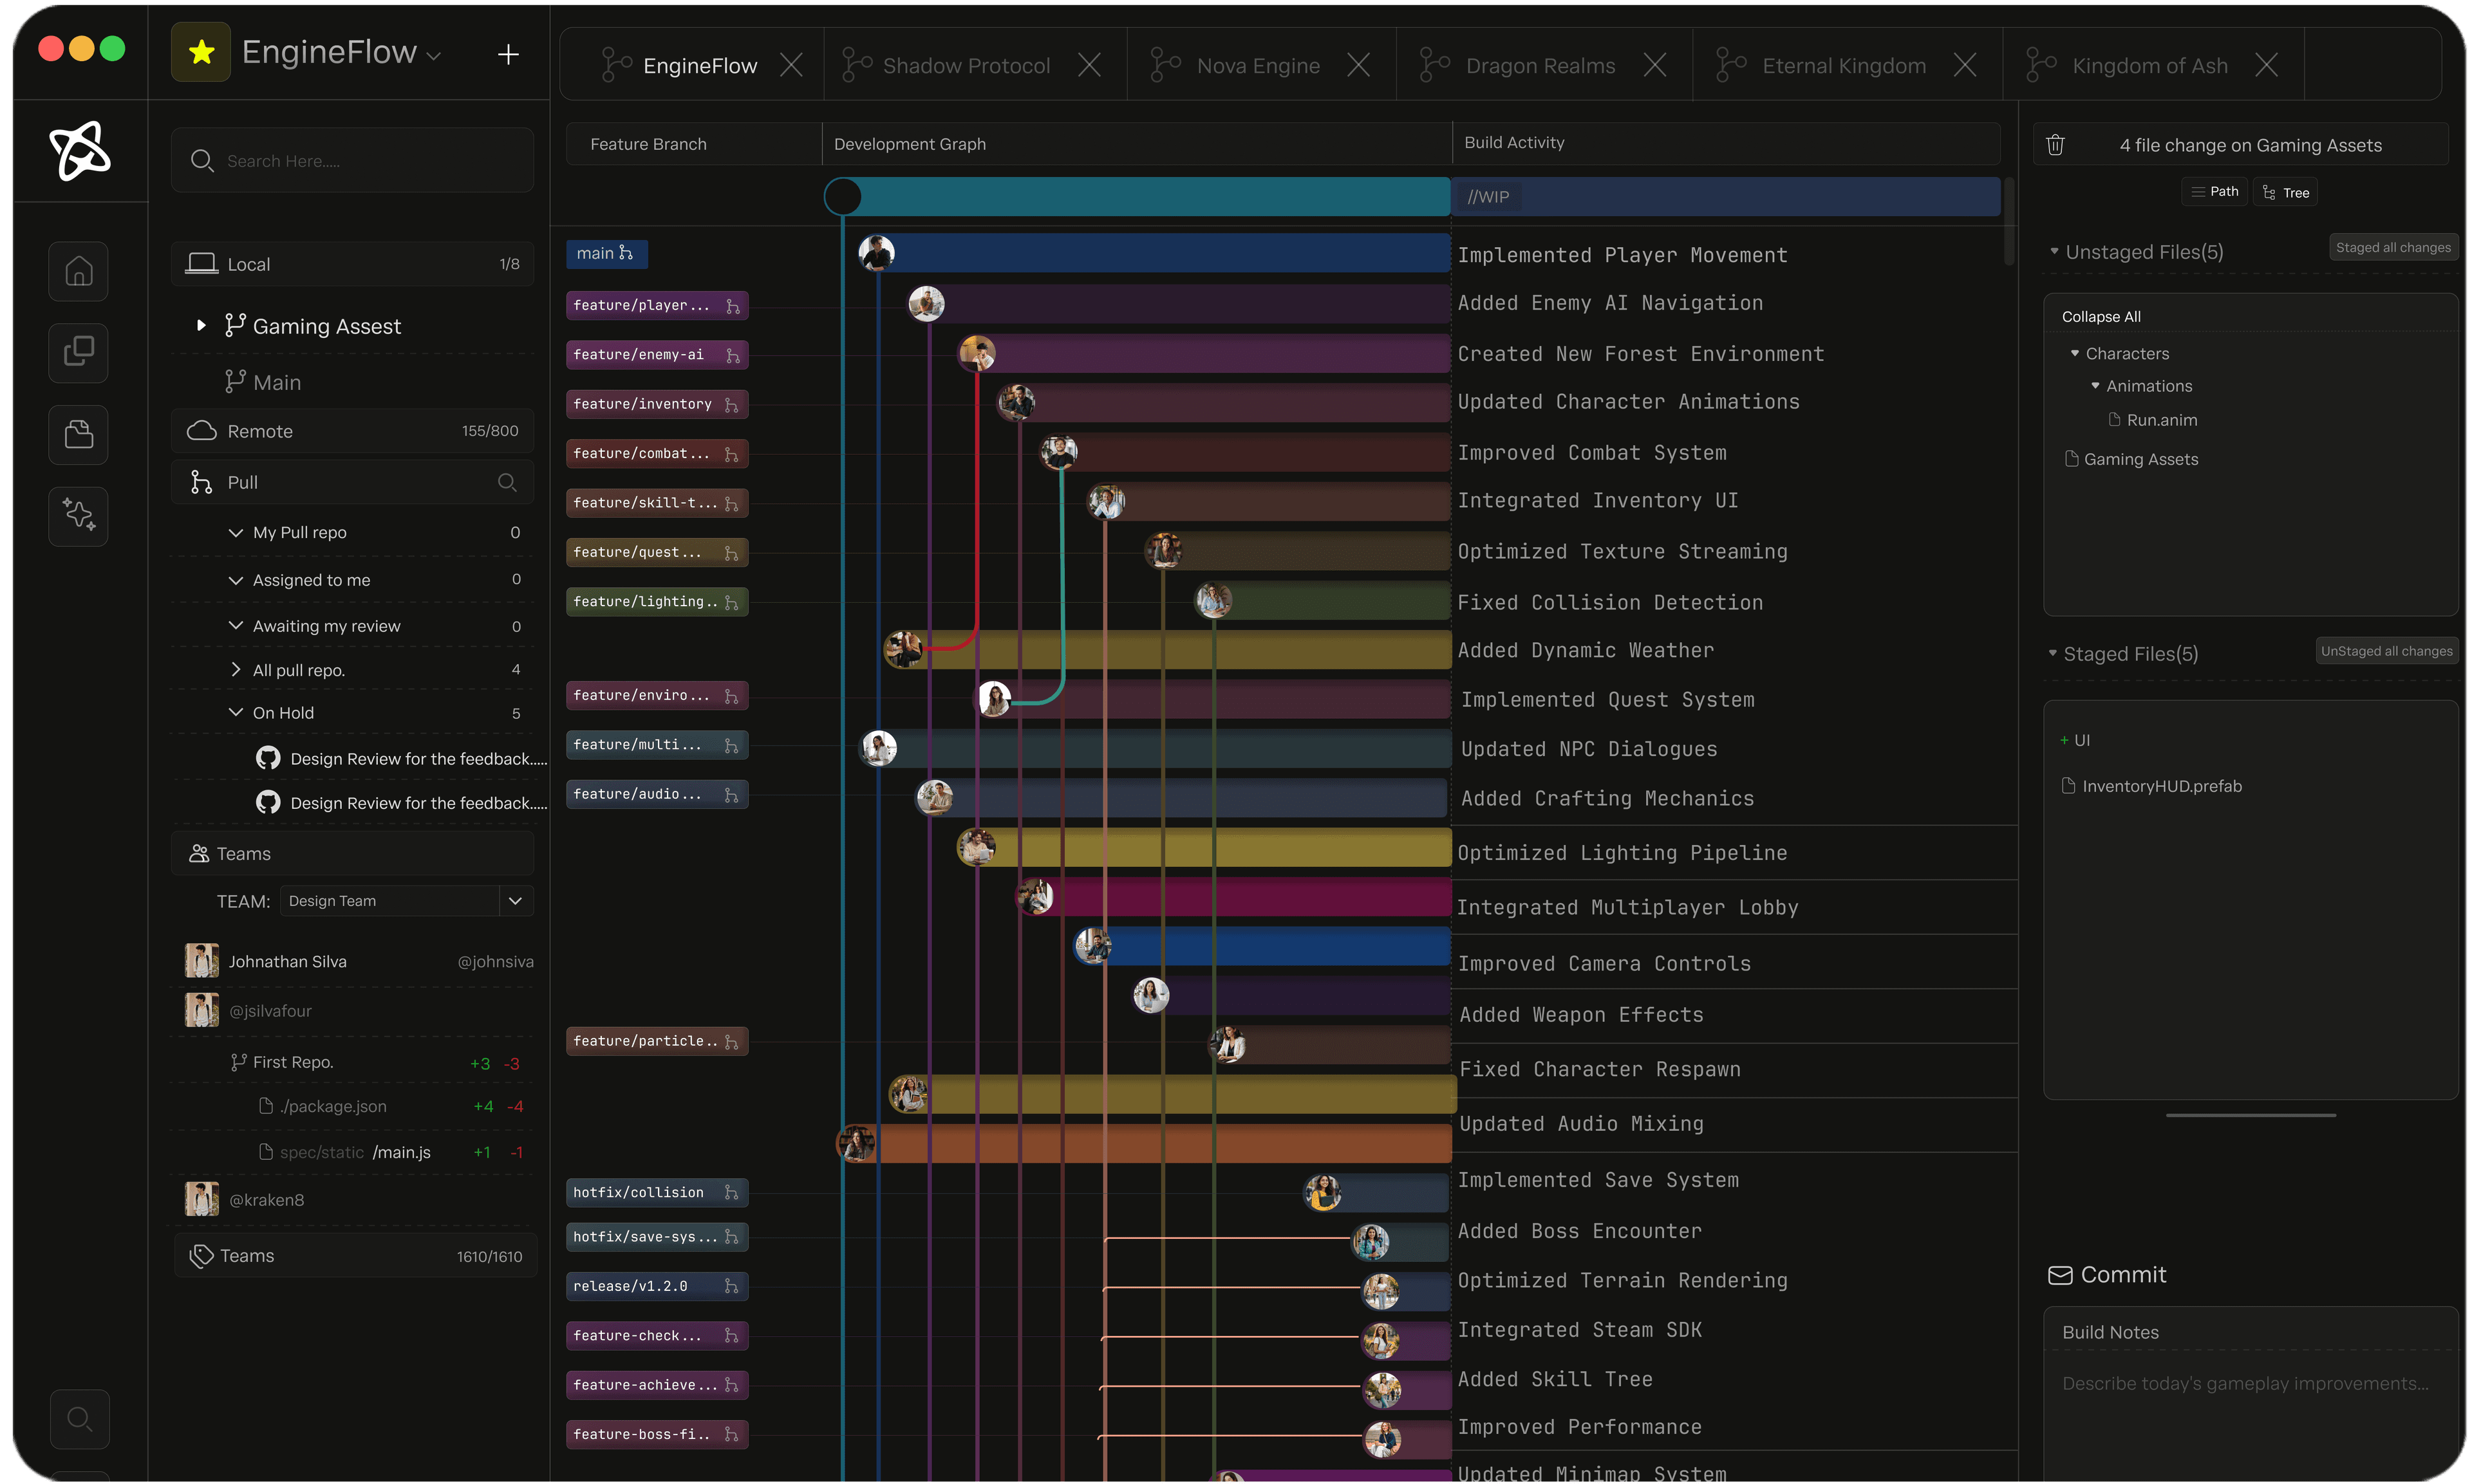2472x1484 pixels.
Task: Collapse Awaiting my review section
Action: tap(236, 625)
